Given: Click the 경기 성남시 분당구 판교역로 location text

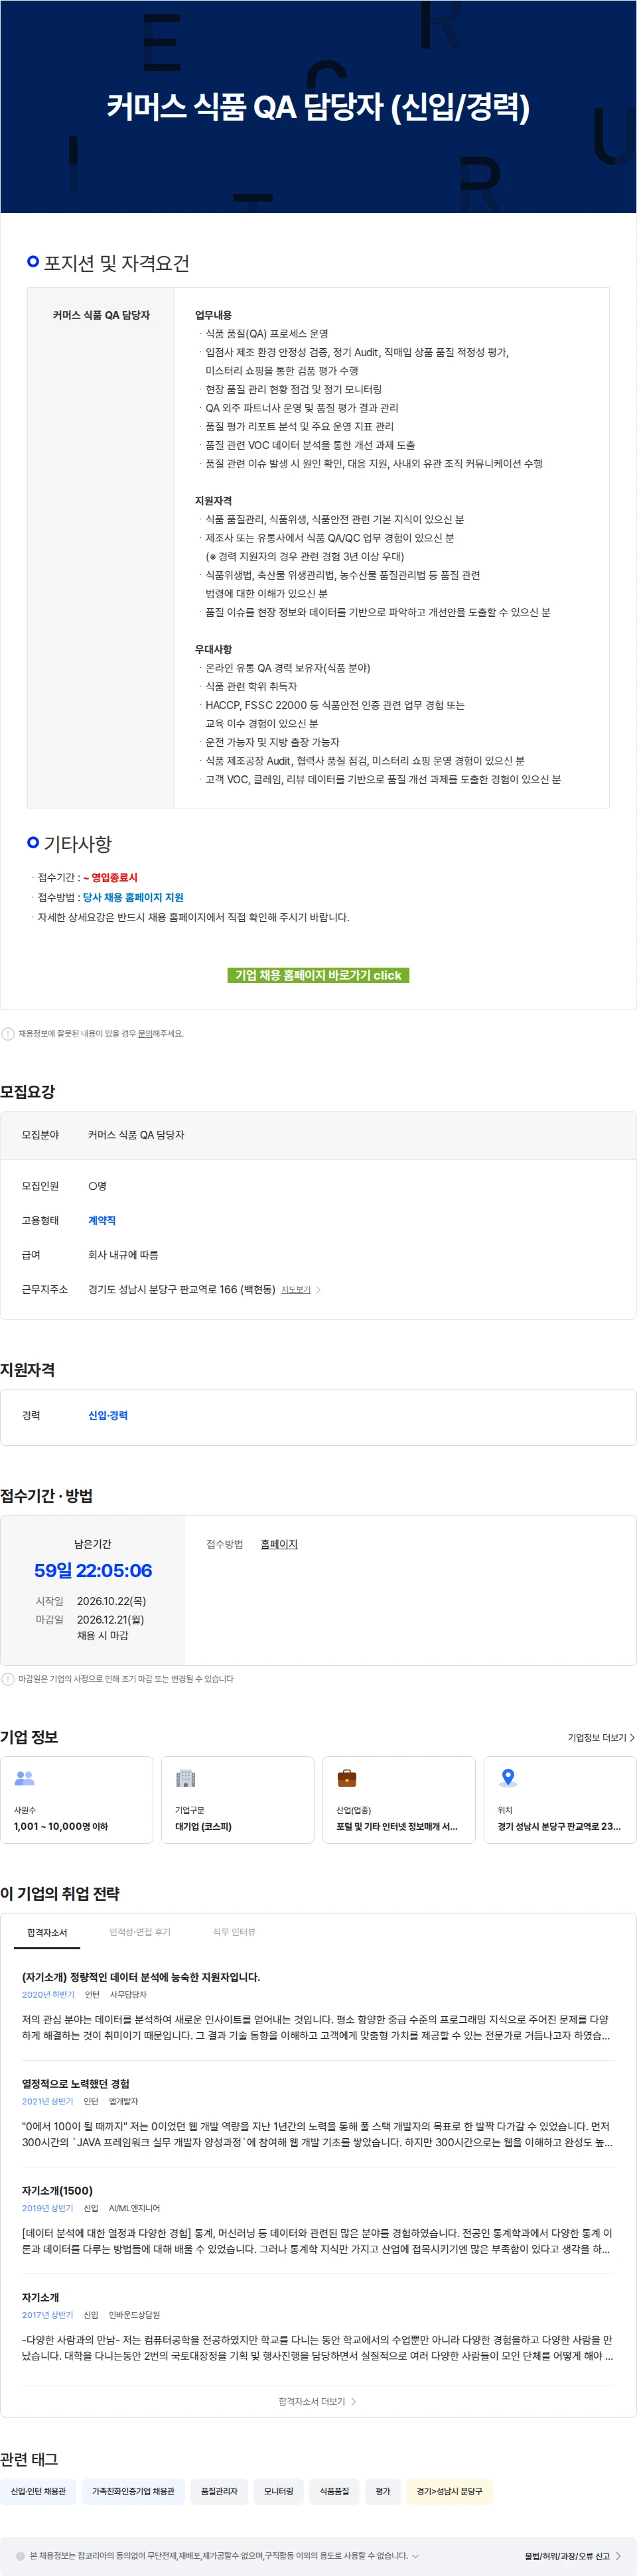Looking at the screenshot, I should click(x=559, y=1827).
